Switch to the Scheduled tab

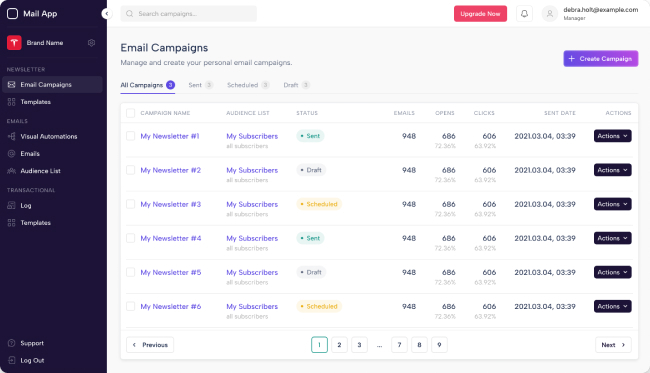[x=248, y=85]
